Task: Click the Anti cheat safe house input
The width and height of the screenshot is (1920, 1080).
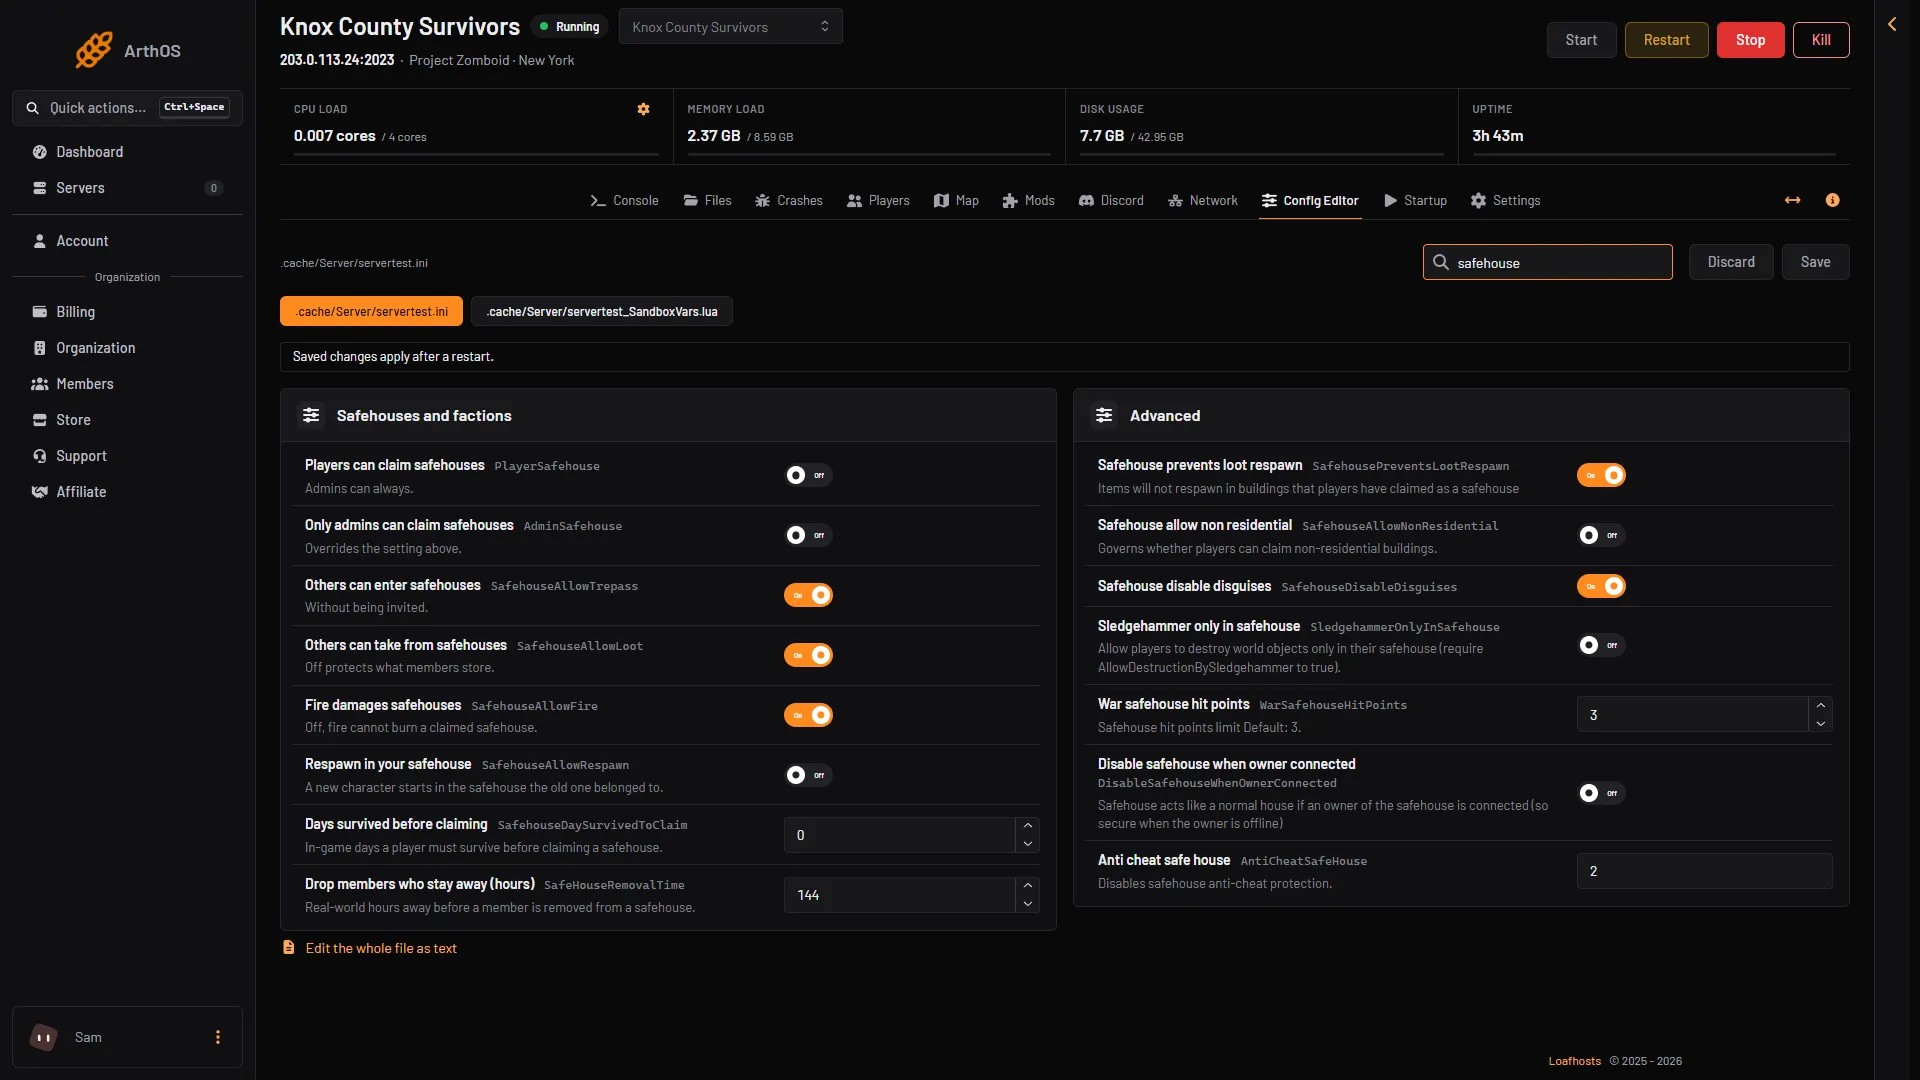Action: [x=1704, y=871]
